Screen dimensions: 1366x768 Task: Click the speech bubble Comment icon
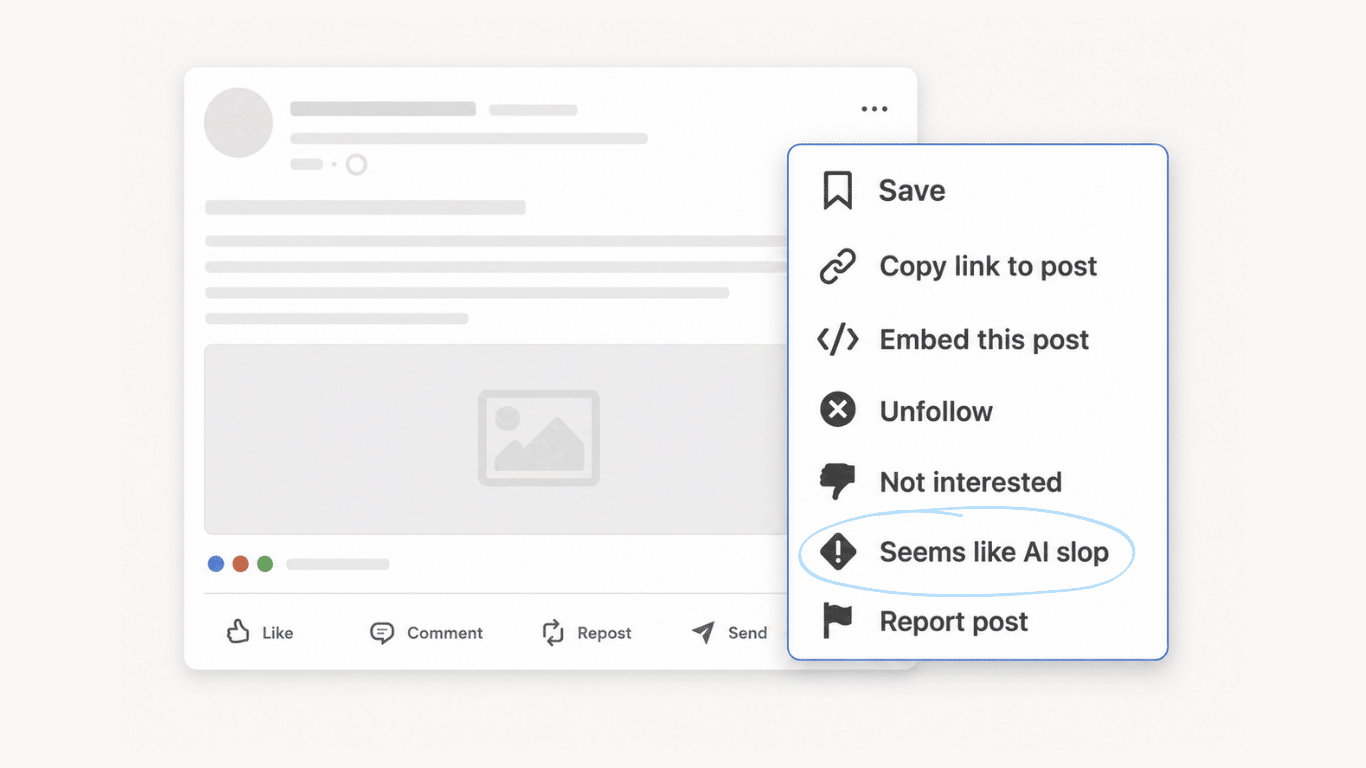382,633
